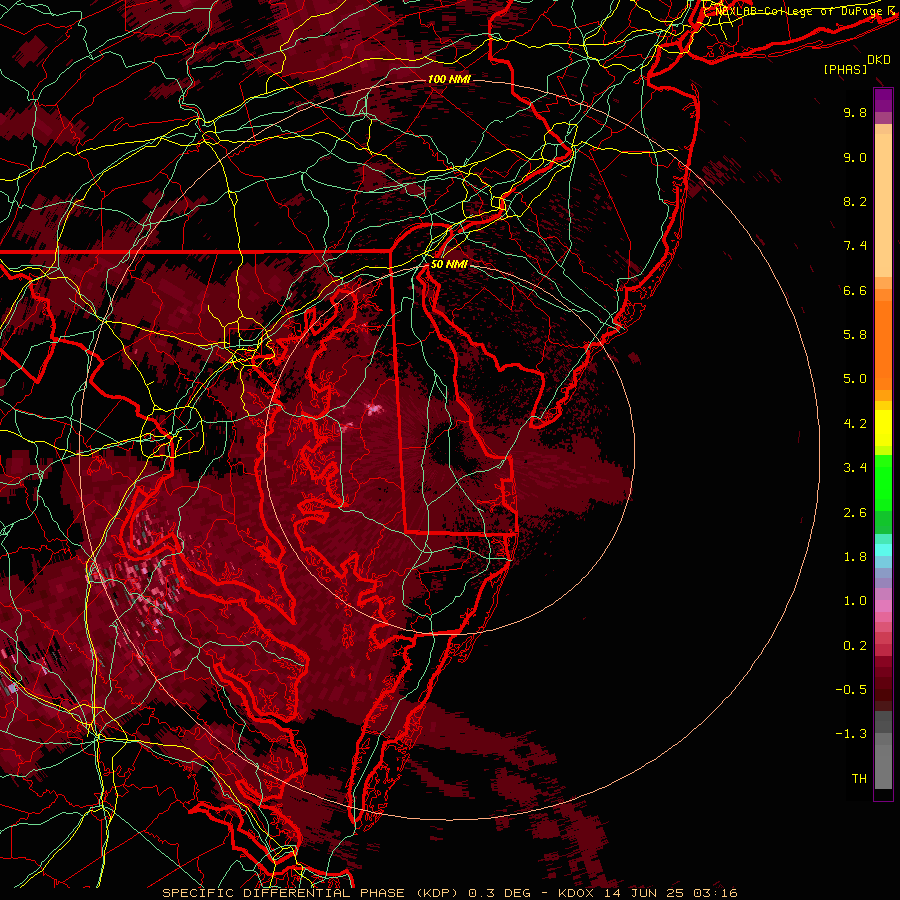Click the DKD label above color scale
The width and height of the screenshot is (900, 900).
[x=879, y=60]
